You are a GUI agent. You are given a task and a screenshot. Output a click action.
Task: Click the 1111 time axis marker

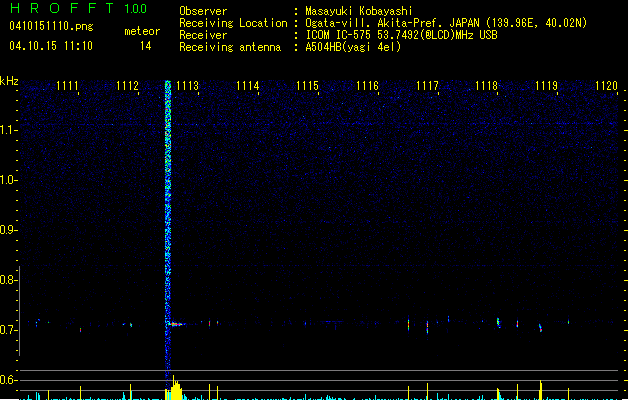[67, 86]
